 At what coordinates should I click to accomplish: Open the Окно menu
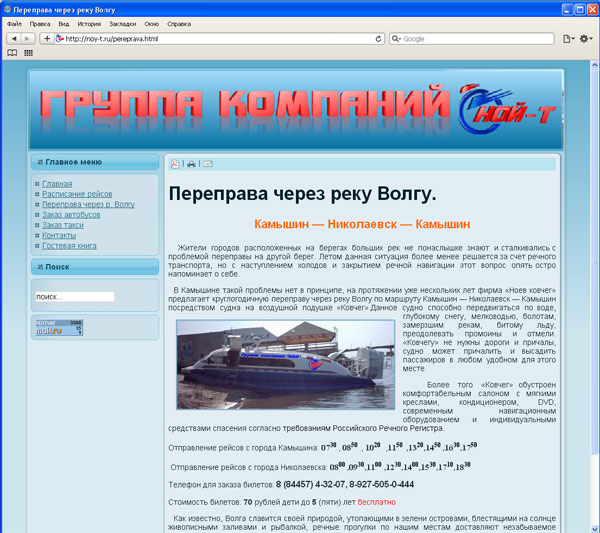click(152, 24)
